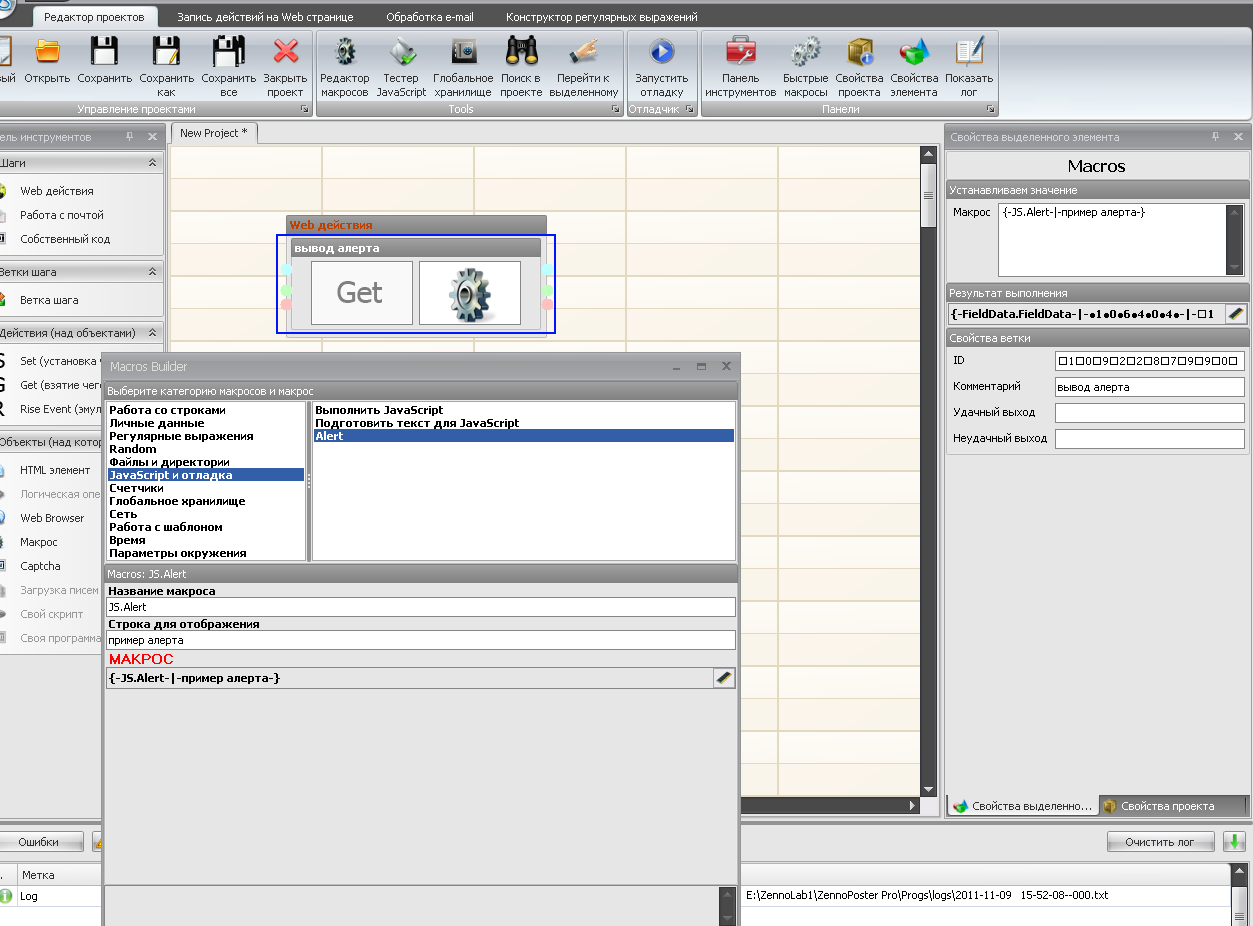Collapse the Шаги section in tools panel

pos(152,162)
